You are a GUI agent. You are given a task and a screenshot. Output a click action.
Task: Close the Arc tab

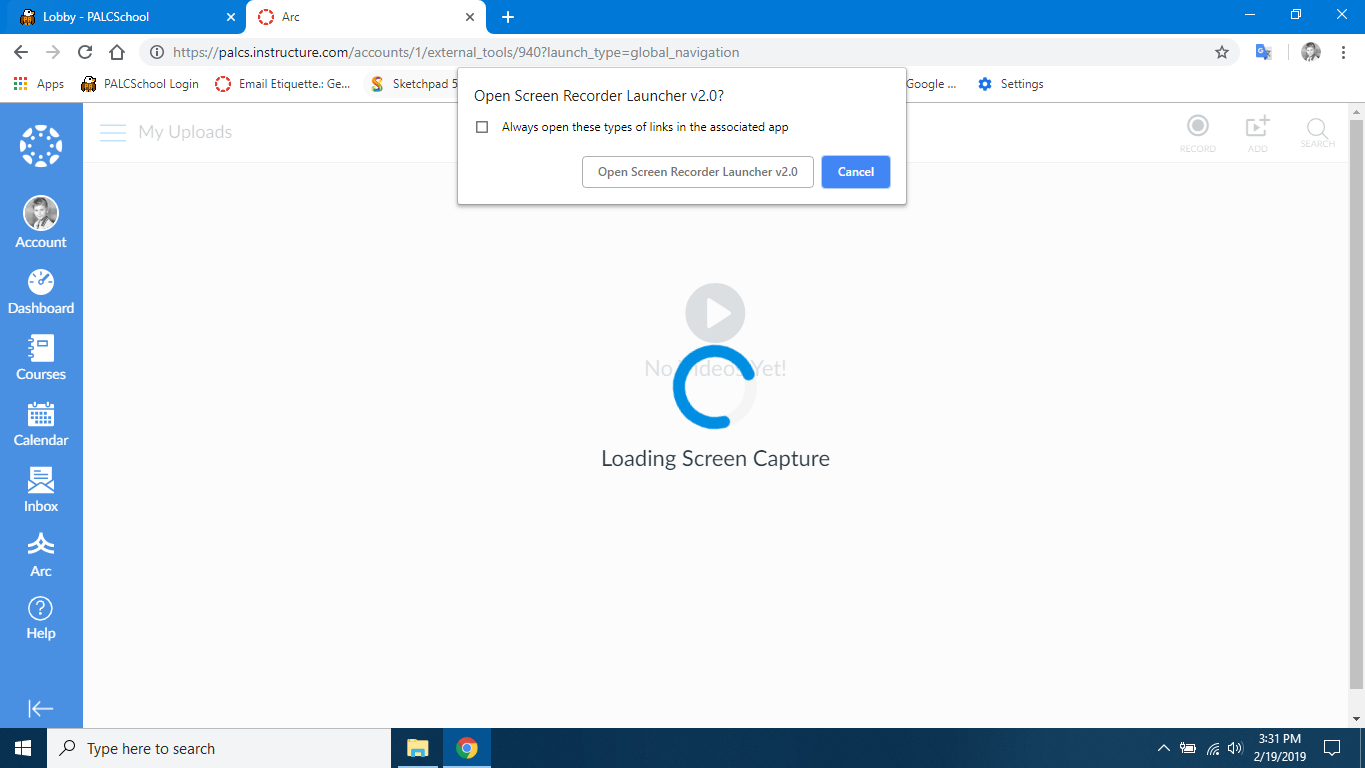pyautogui.click(x=470, y=17)
